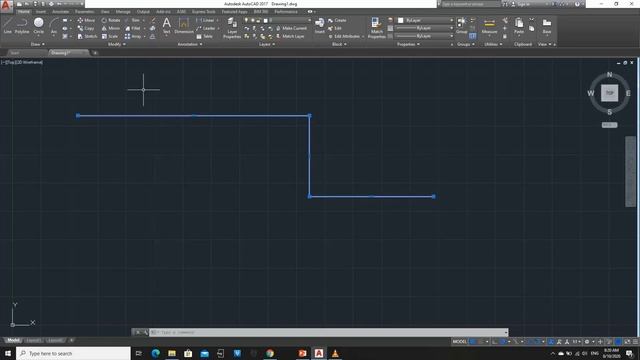Open the object color ByLayer dropdown
The width and height of the screenshot is (640, 360).
click(425, 20)
